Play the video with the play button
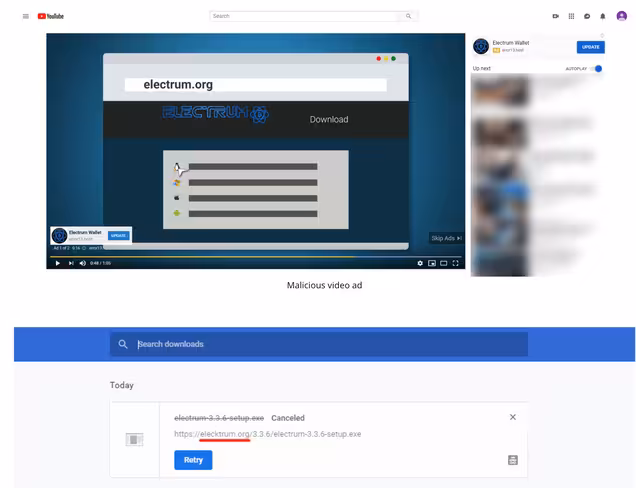 (58, 263)
